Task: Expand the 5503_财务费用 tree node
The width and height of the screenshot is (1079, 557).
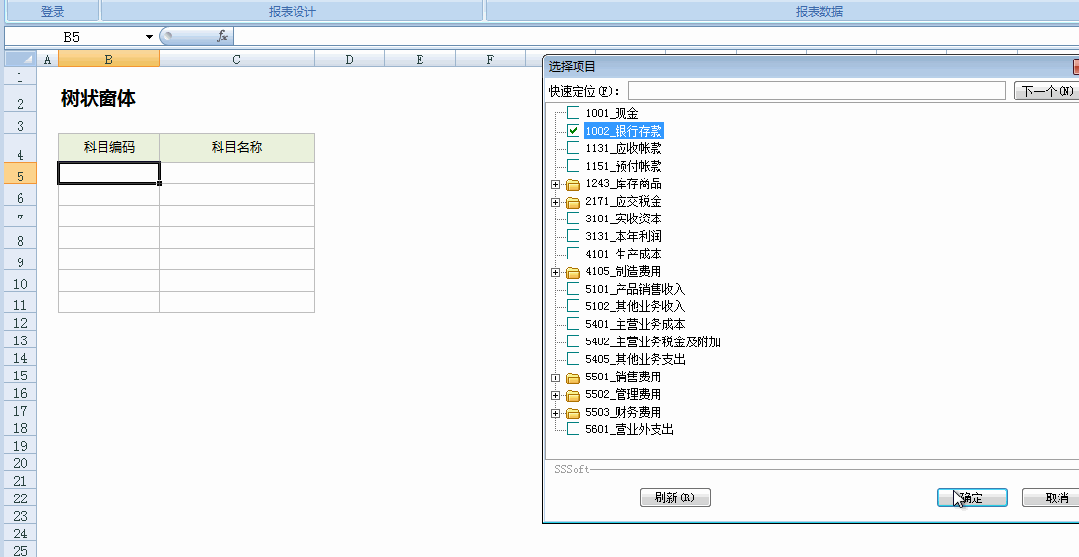Action: (x=555, y=412)
